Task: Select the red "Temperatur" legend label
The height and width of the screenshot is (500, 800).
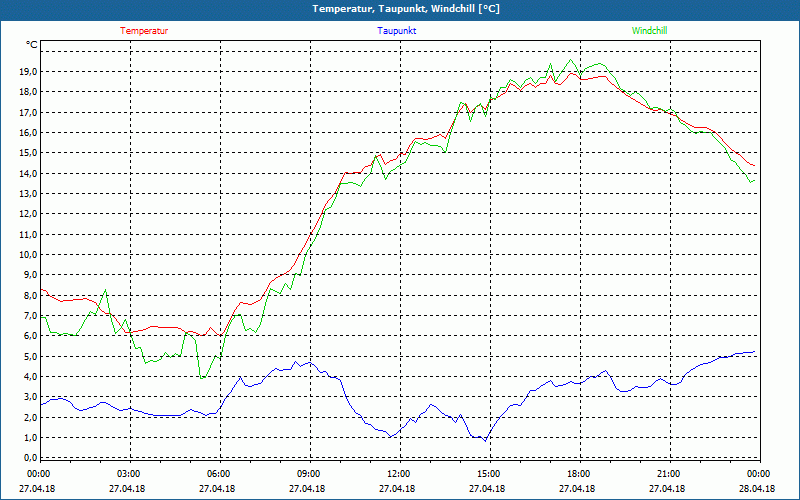Action: point(144,31)
